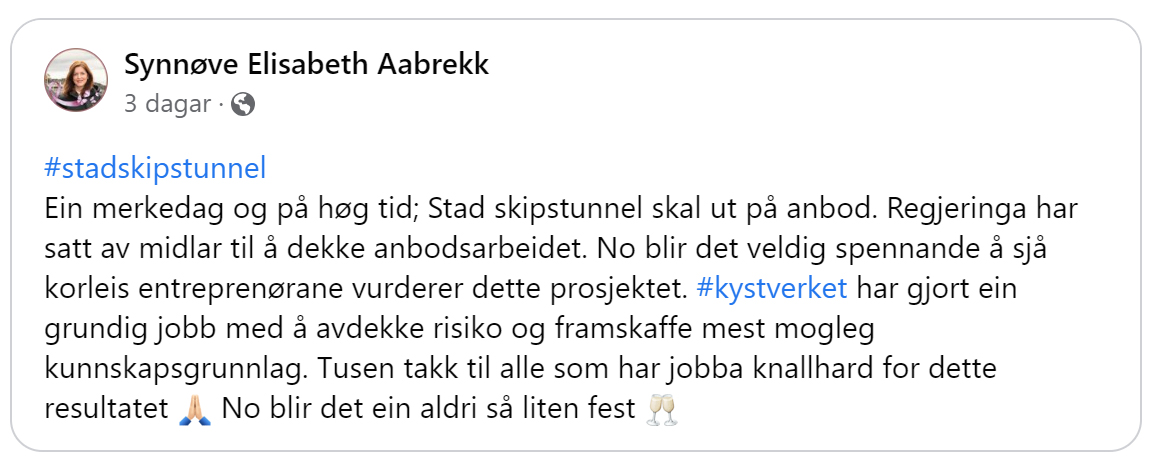
Task: Click the globe public audience icon
Action: [x=243, y=105]
